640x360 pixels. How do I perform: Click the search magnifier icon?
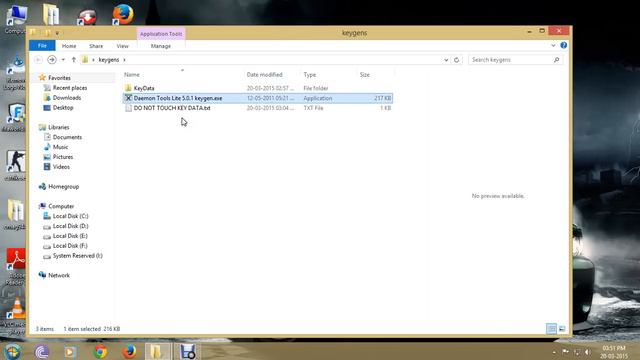[556, 60]
